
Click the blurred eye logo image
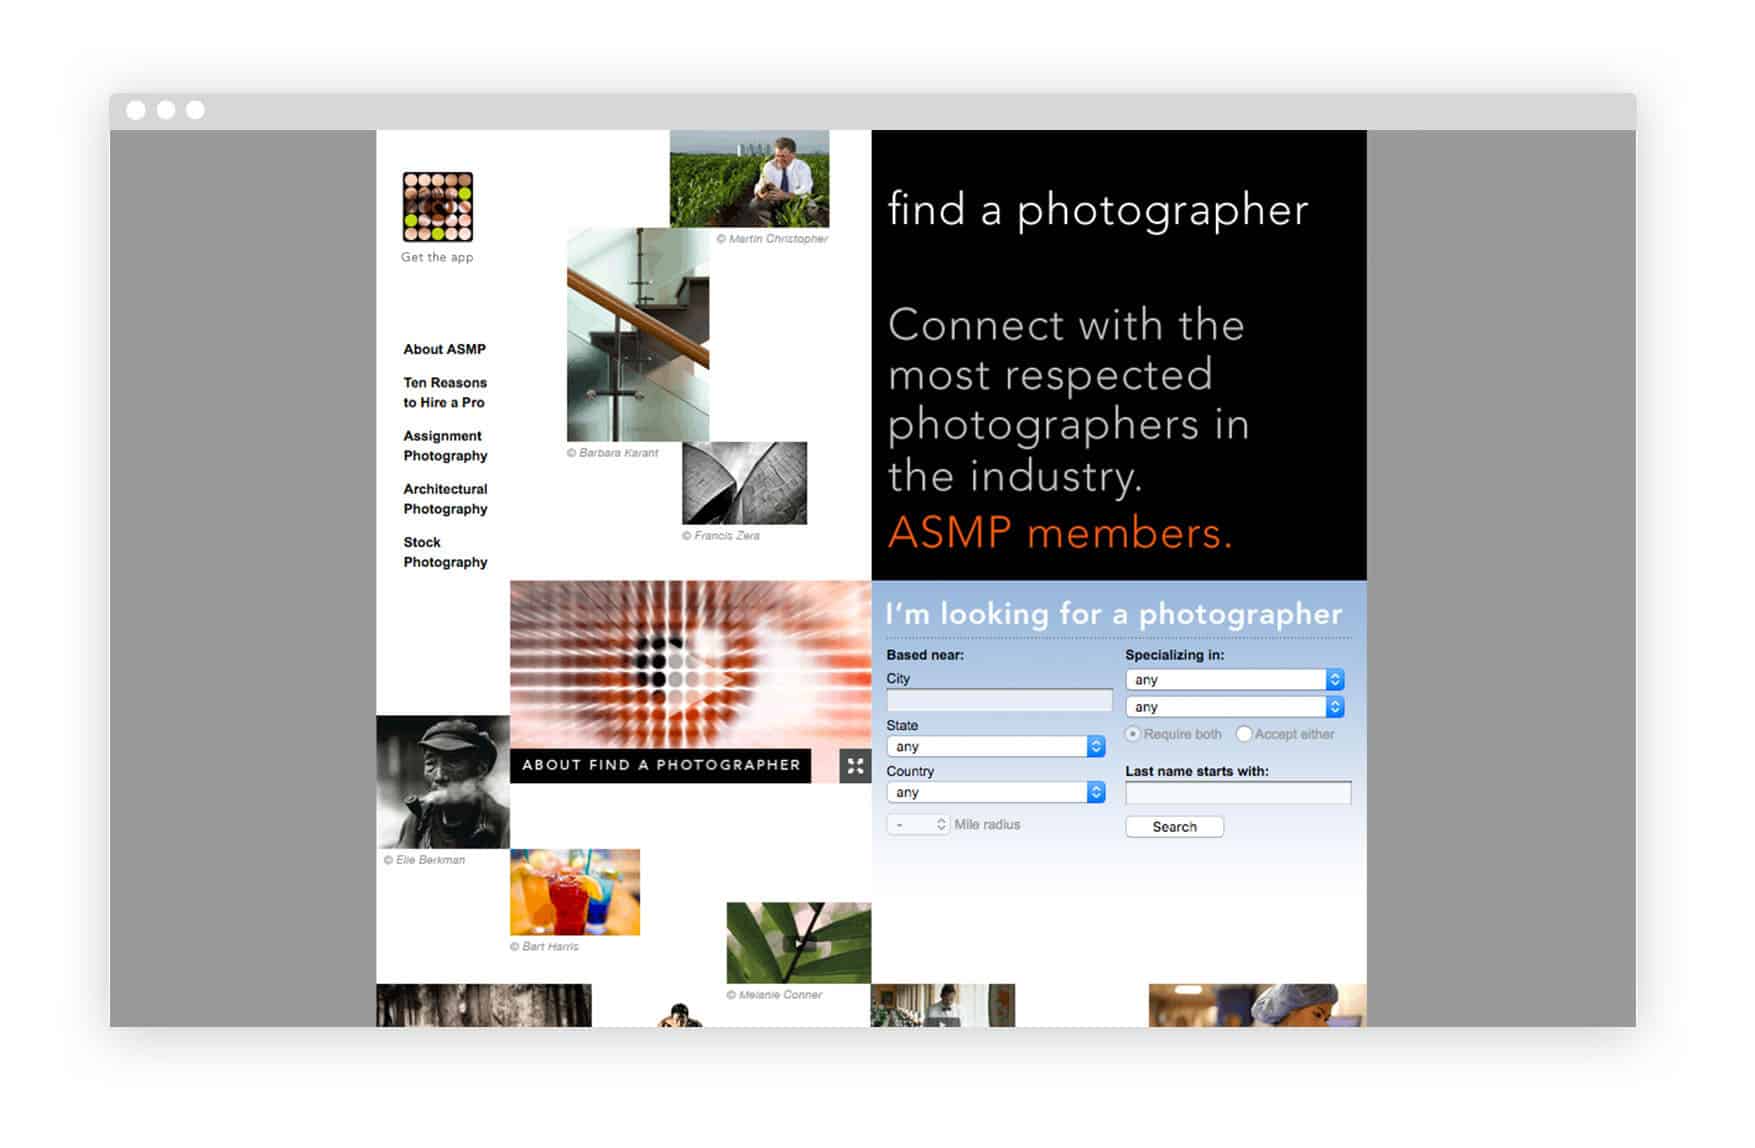(x=690, y=665)
